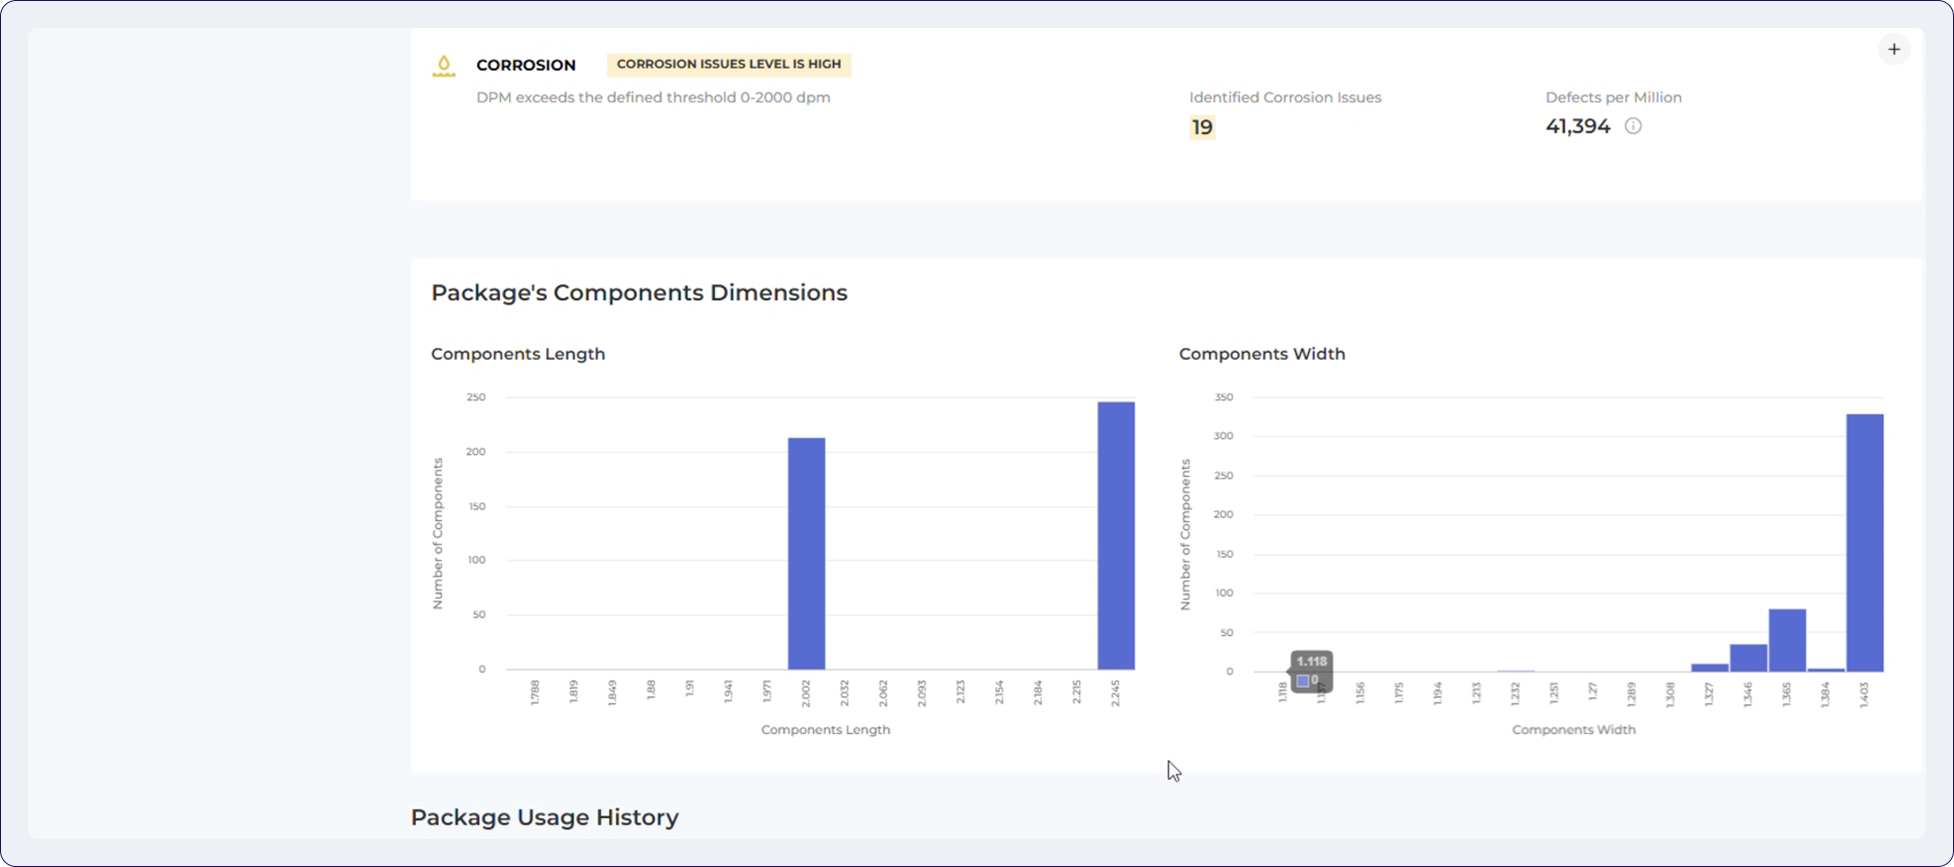The width and height of the screenshot is (1954, 867).
Task: Click the Components Width chart title
Action: 1261,354
